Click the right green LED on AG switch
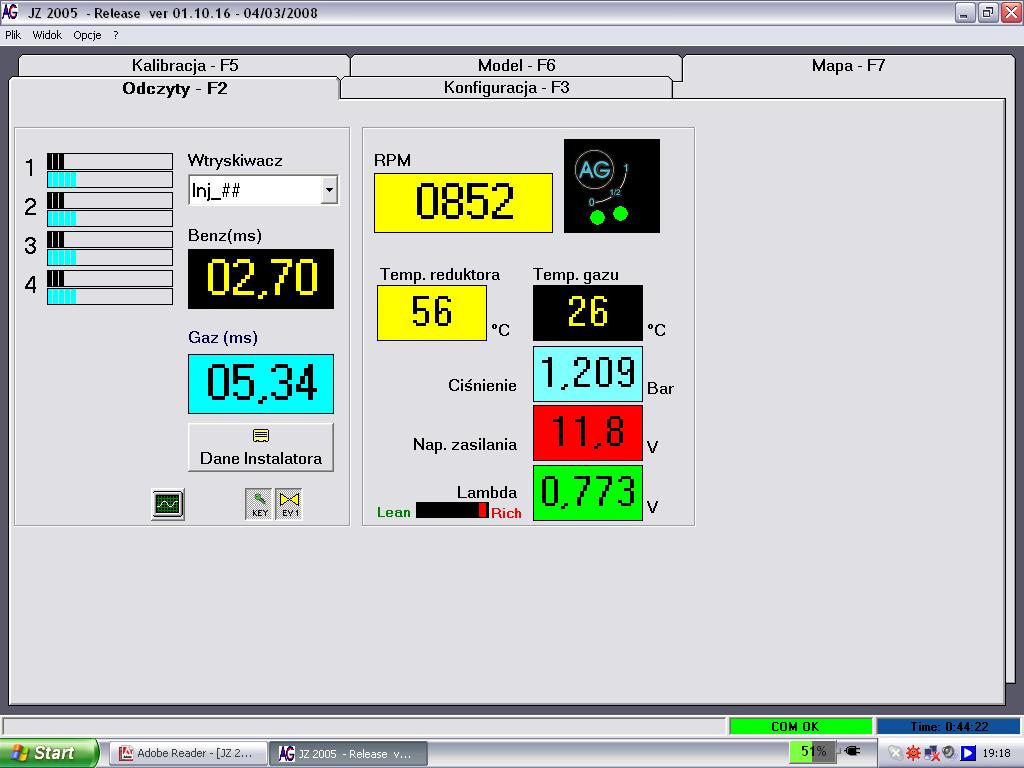The height and width of the screenshot is (768, 1024). point(620,214)
